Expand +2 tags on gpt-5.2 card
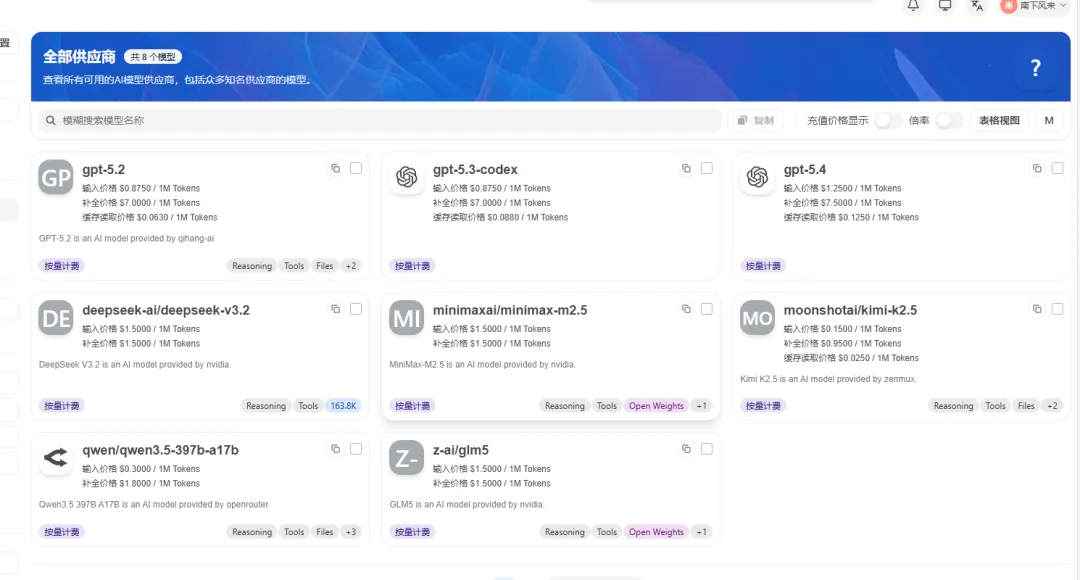Screen dimensions: 1080x580 tap(351, 265)
